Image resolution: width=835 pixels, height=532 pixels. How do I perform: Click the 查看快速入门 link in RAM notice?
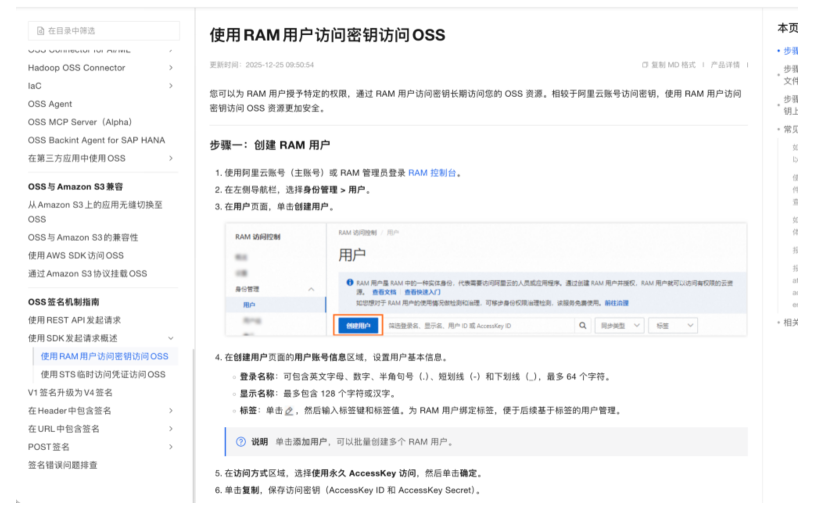[422, 292]
